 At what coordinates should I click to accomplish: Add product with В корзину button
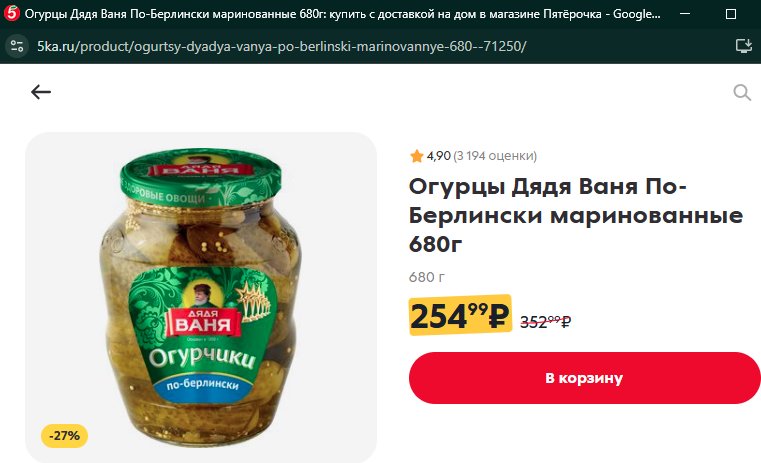584,378
